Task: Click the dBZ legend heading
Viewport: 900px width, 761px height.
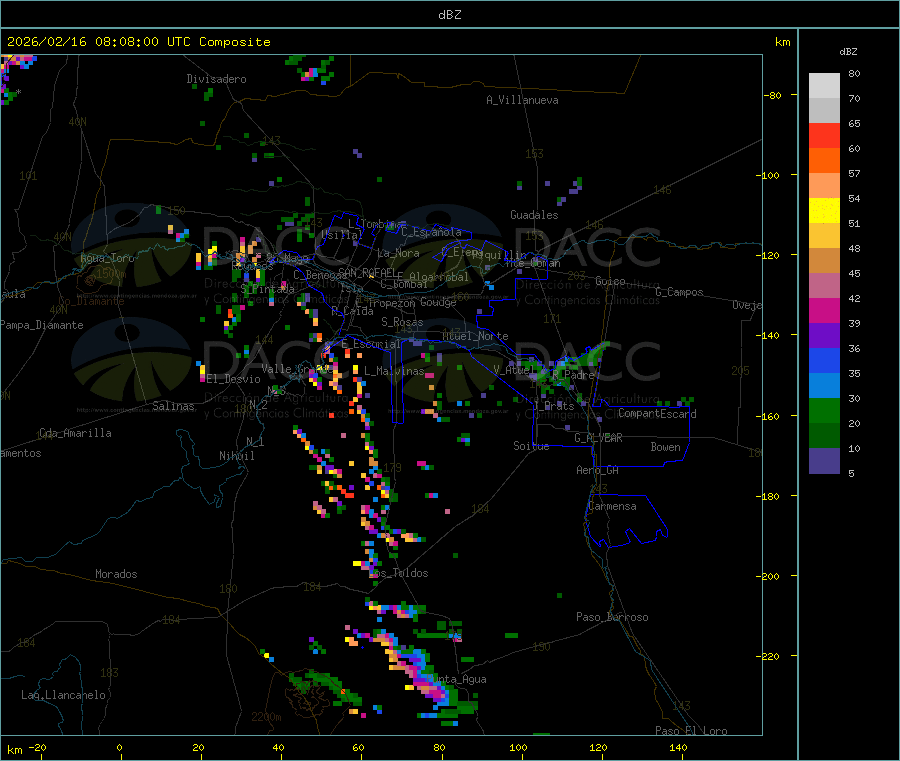Action: pyautogui.click(x=848, y=52)
